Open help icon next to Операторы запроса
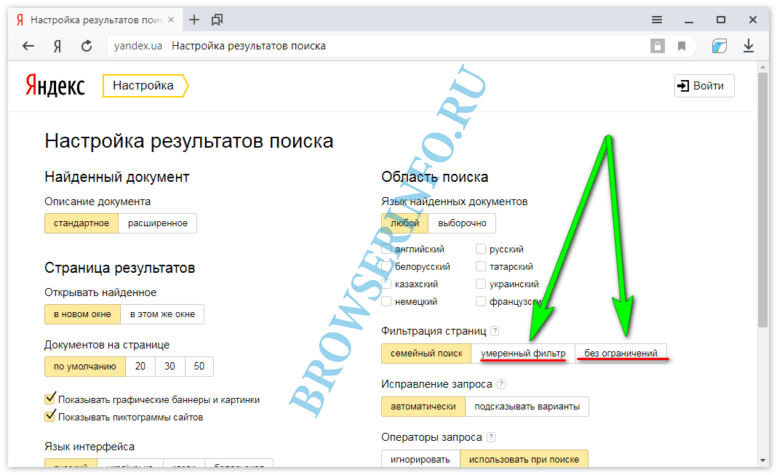The width and height of the screenshot is (777, 475). point(491,437)
